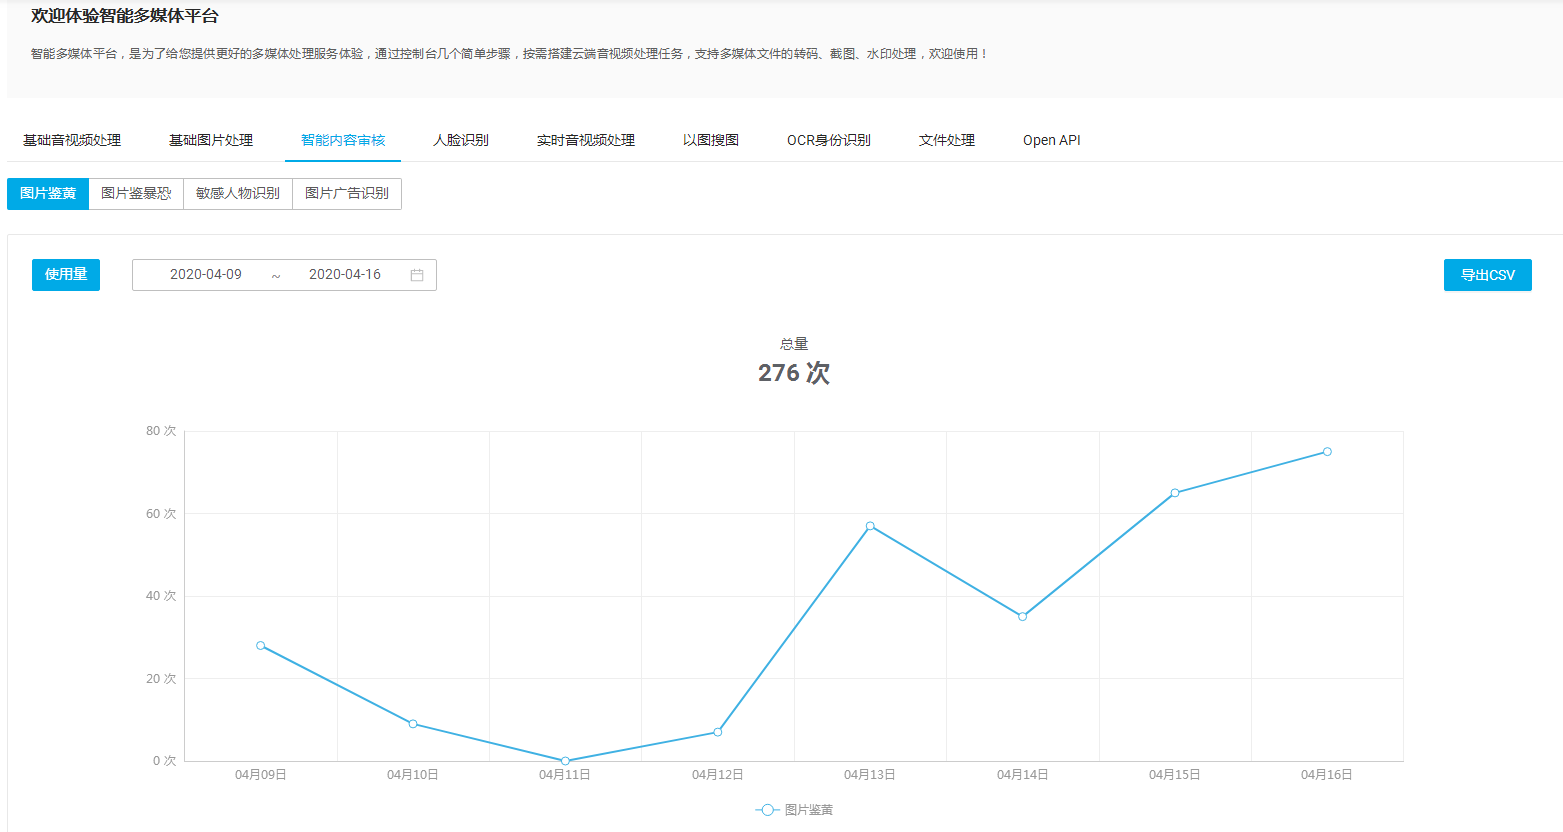The image size is (1563, 832).
Task: Click the 04月14日 x-axis label
Action: click(x=1022, y=775)
